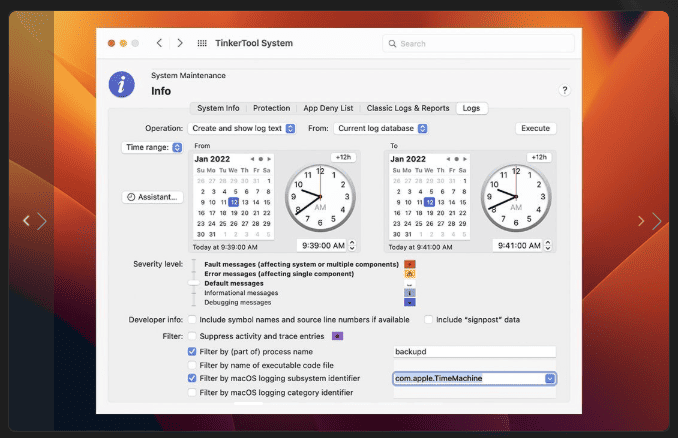Switch to the Protection tab
This screenshot has height=438, width=678.
(x=272, y=108)
